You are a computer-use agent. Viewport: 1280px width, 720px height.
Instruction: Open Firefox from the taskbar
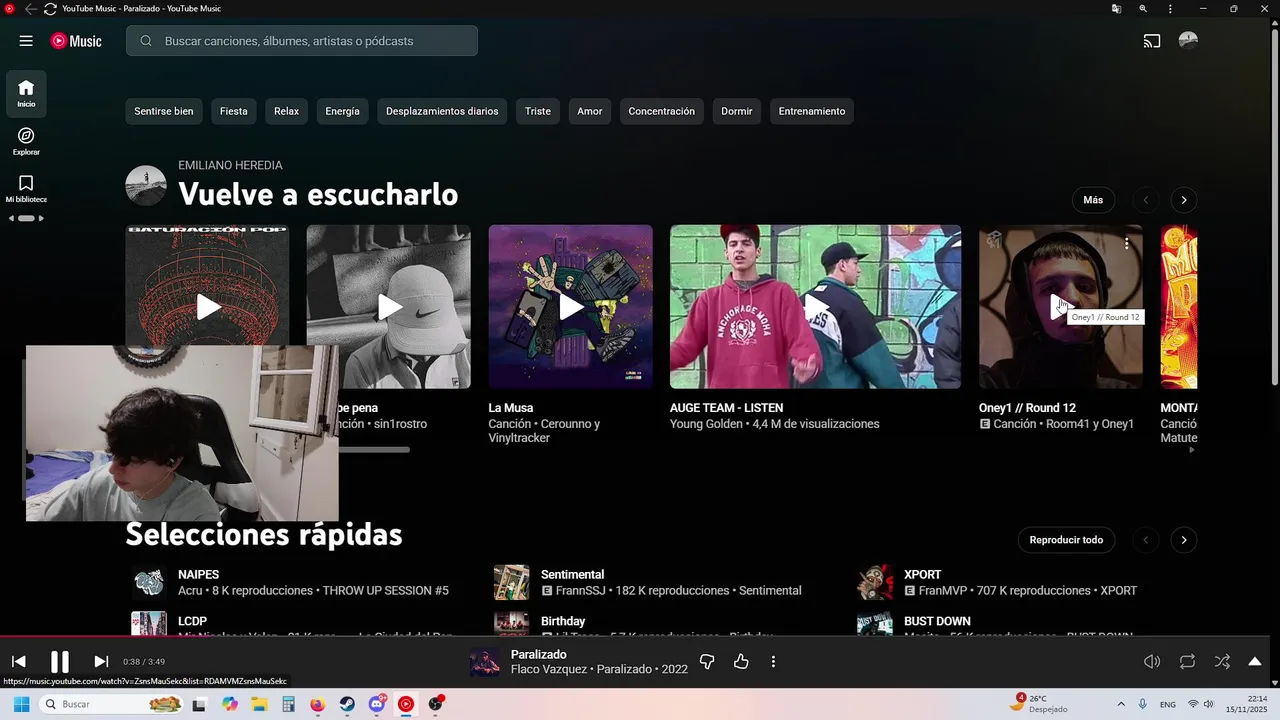click(318, 704)
